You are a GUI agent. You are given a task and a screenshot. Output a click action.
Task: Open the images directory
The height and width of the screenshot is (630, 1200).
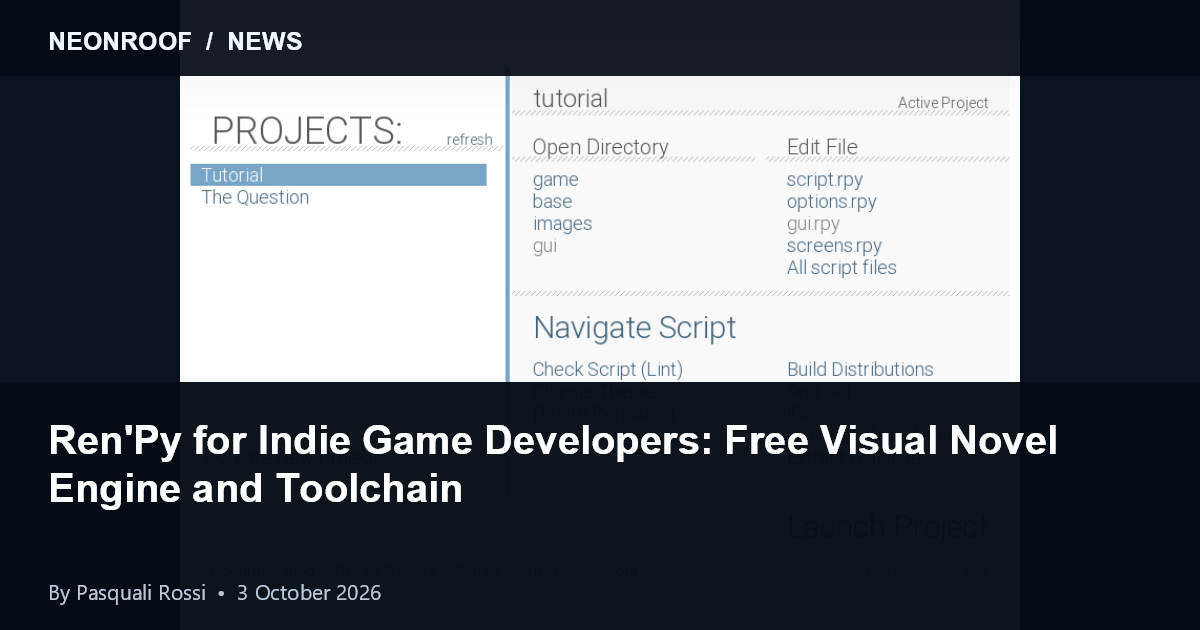coord(562,224)
